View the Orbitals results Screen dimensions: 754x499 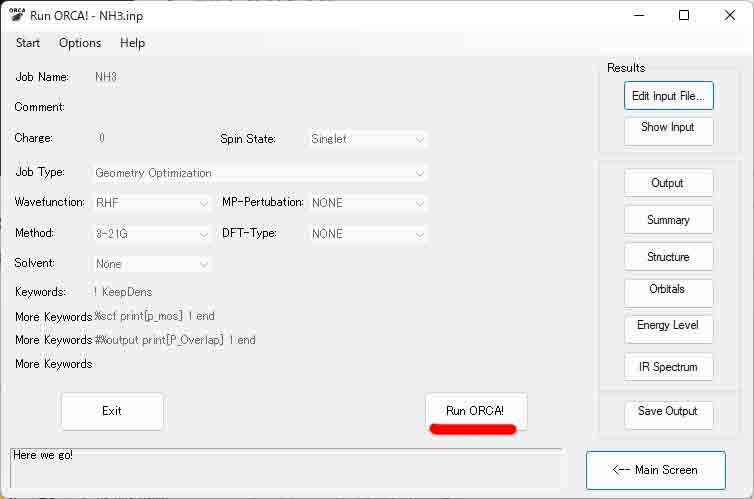point(668,290)
